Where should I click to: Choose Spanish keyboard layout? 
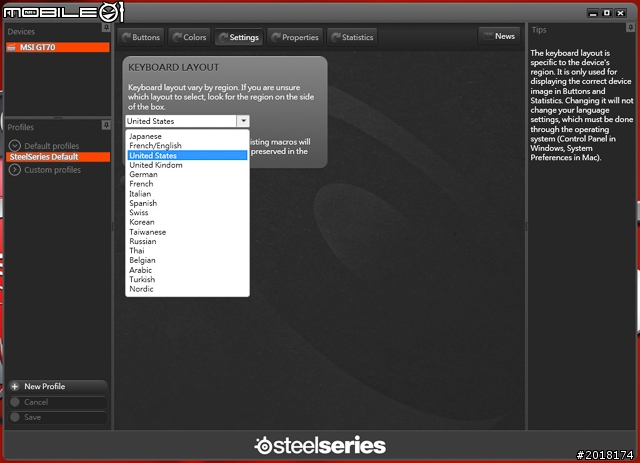tap(187, 203)
